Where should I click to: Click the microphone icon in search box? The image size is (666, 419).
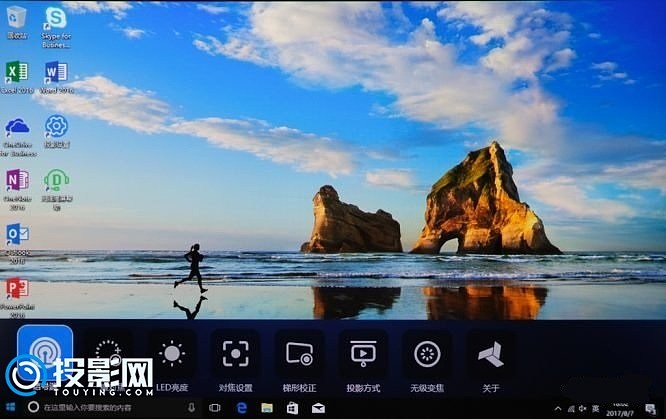click(x=191, y=407)
